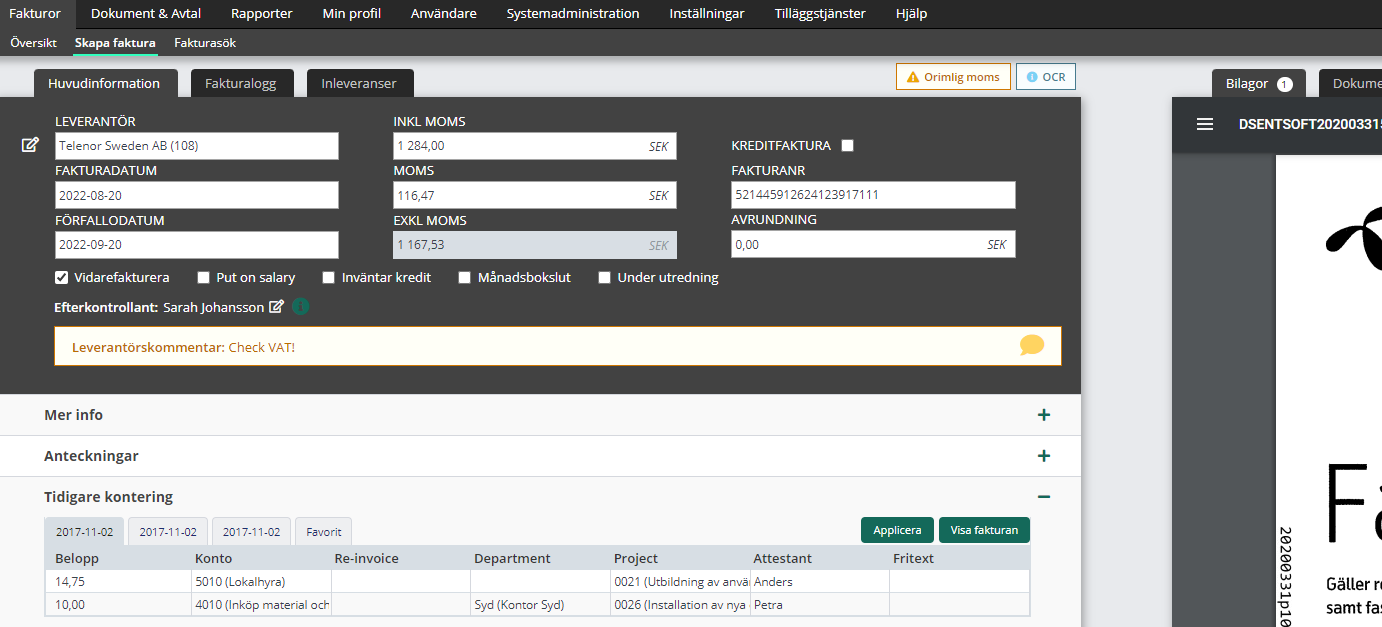Click the Exkl moms disabled field
The image size is (1382, 627).
click(x=535, y=245)
